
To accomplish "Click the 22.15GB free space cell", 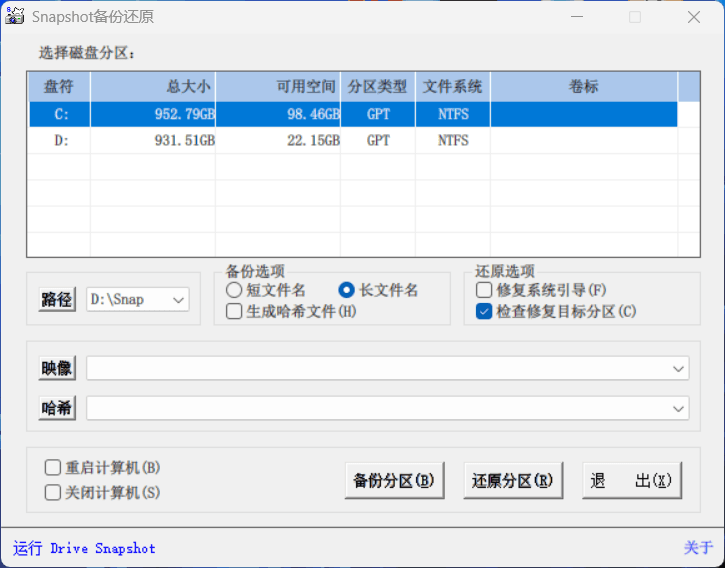I will click(x=278, y=140).
